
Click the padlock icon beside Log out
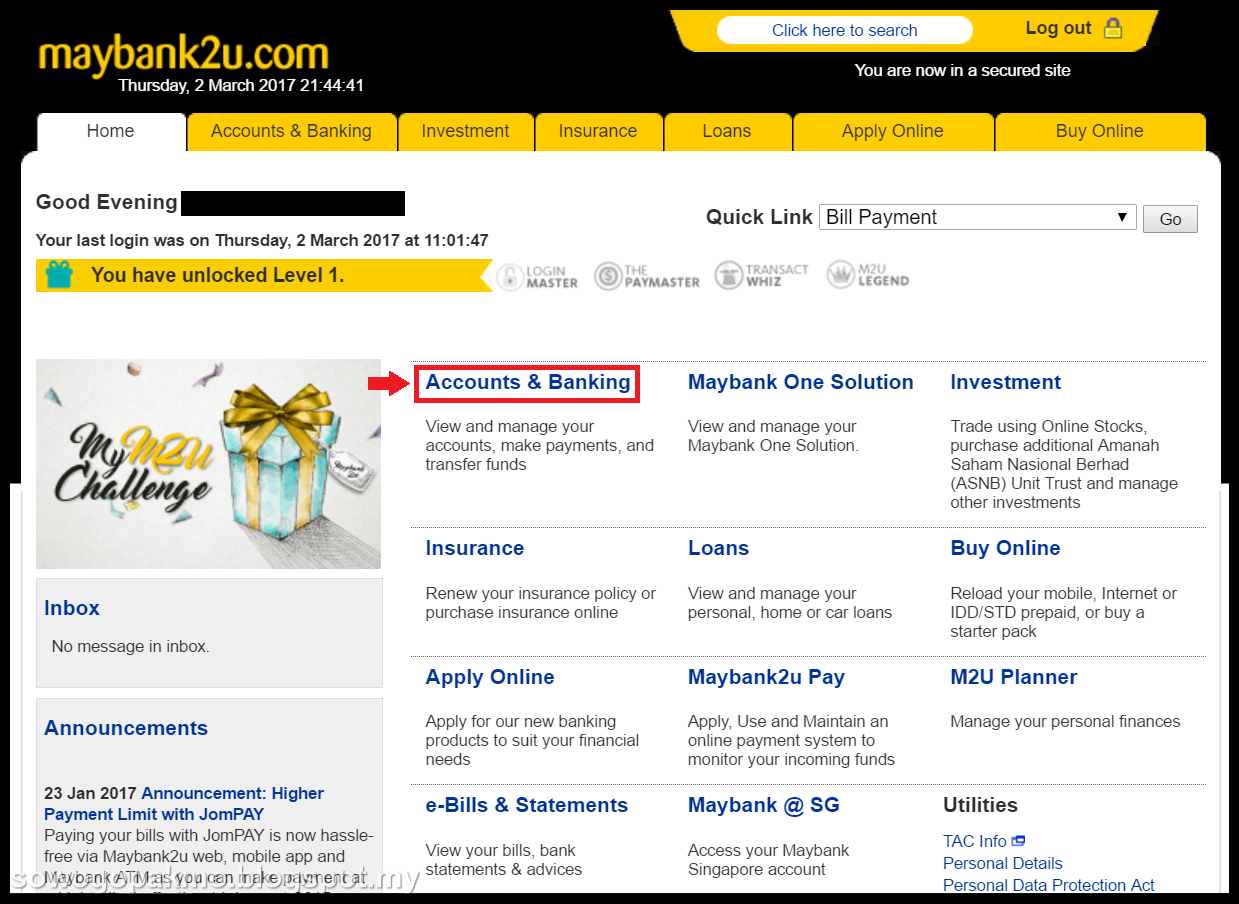tap(1113, 29)
